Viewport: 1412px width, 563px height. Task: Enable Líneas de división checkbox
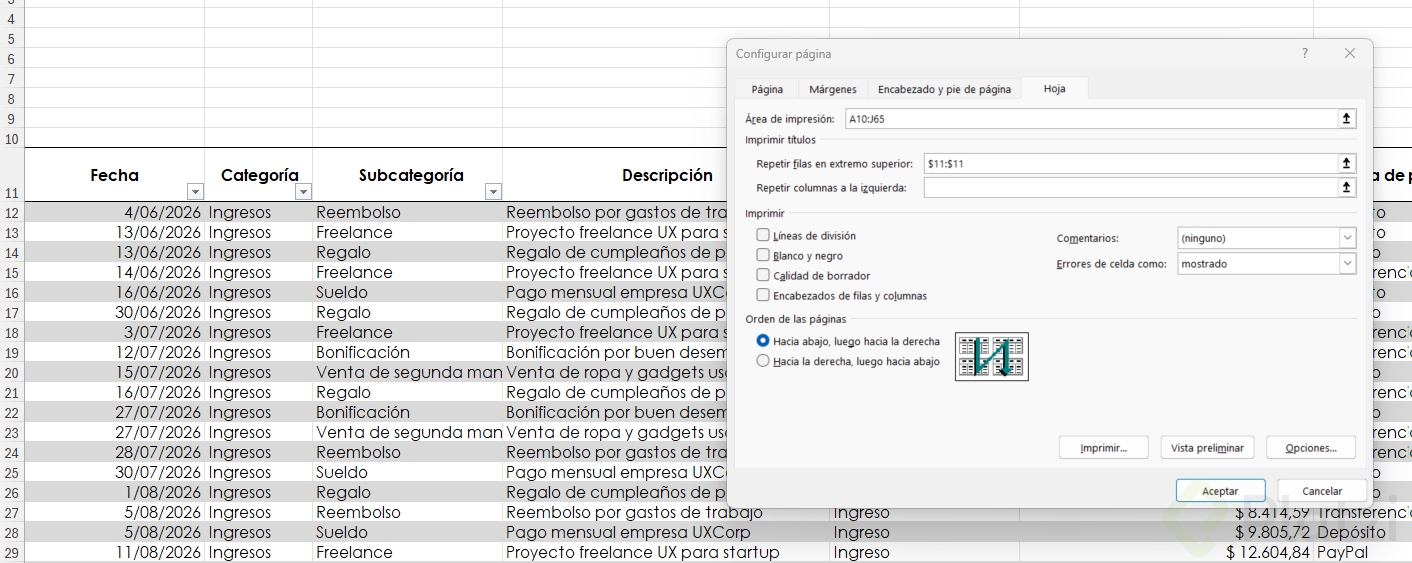763,236
